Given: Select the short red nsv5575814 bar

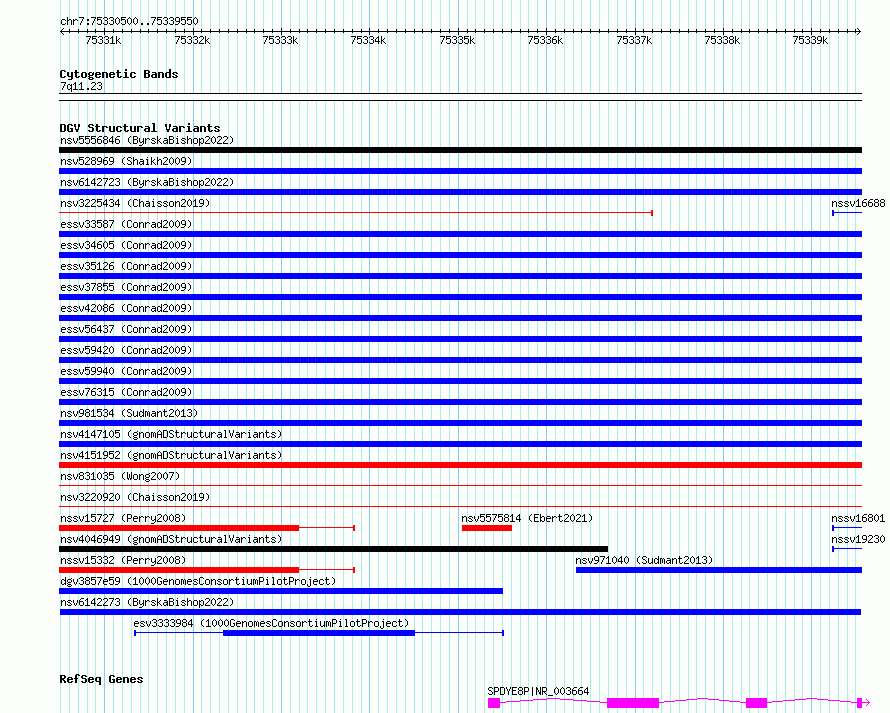Looking at the screenshot, I should 487,528.
